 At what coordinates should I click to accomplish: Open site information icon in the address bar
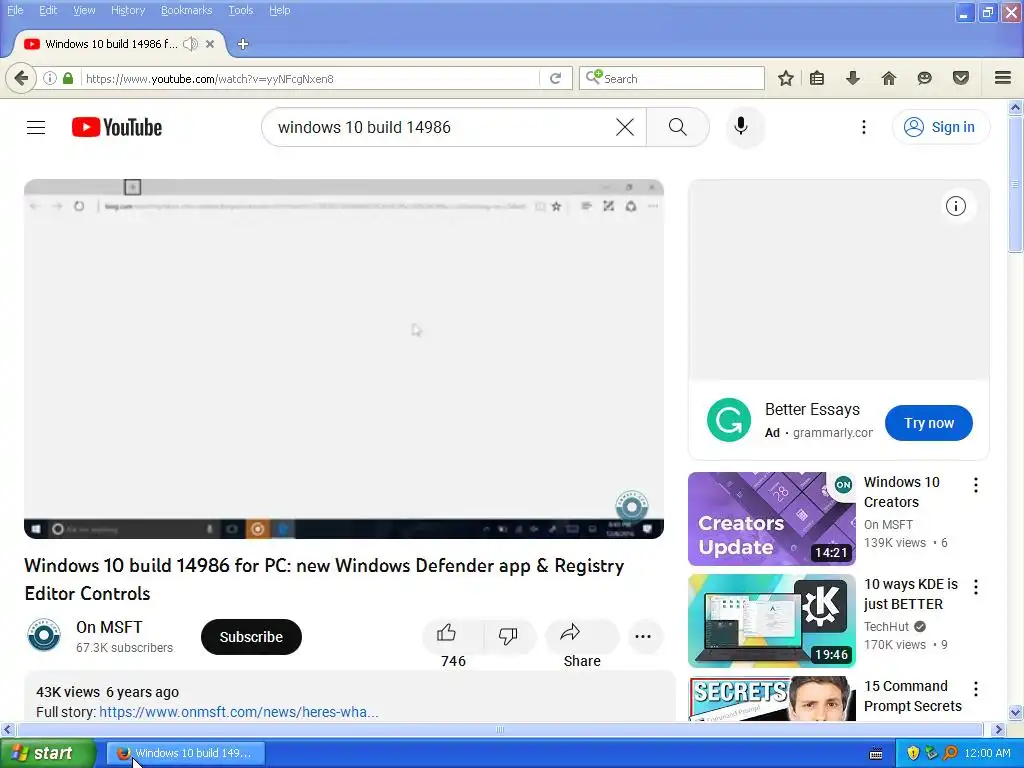point(50,78)
